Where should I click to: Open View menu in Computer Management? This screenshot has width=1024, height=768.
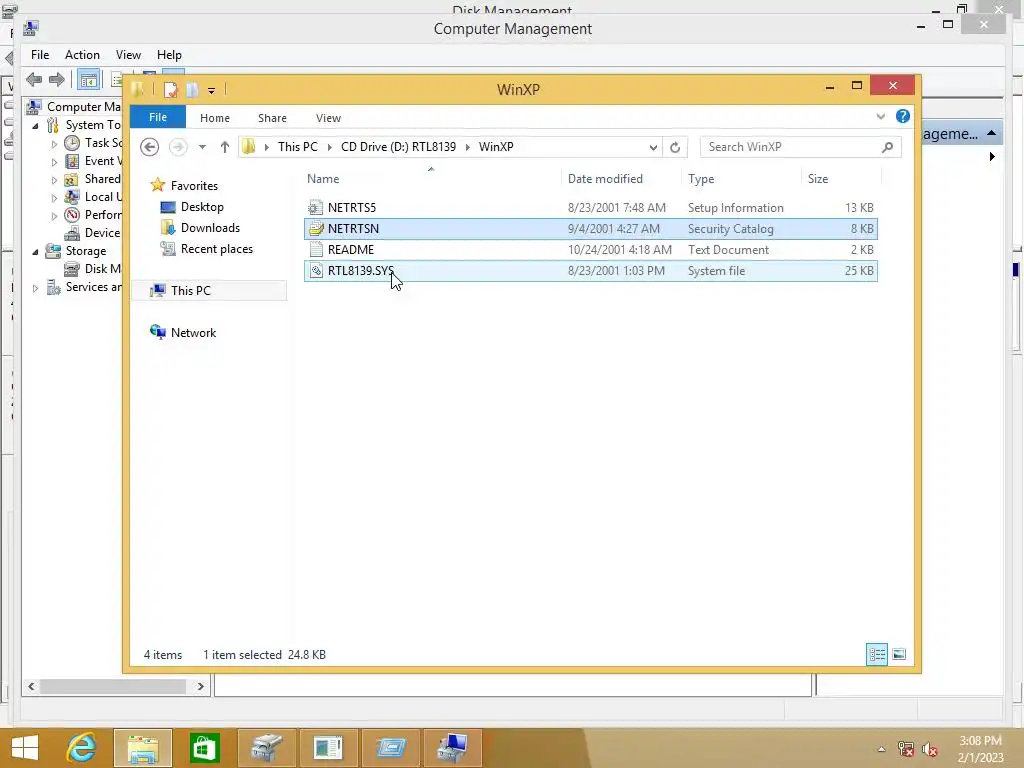(x=128, y=55)
